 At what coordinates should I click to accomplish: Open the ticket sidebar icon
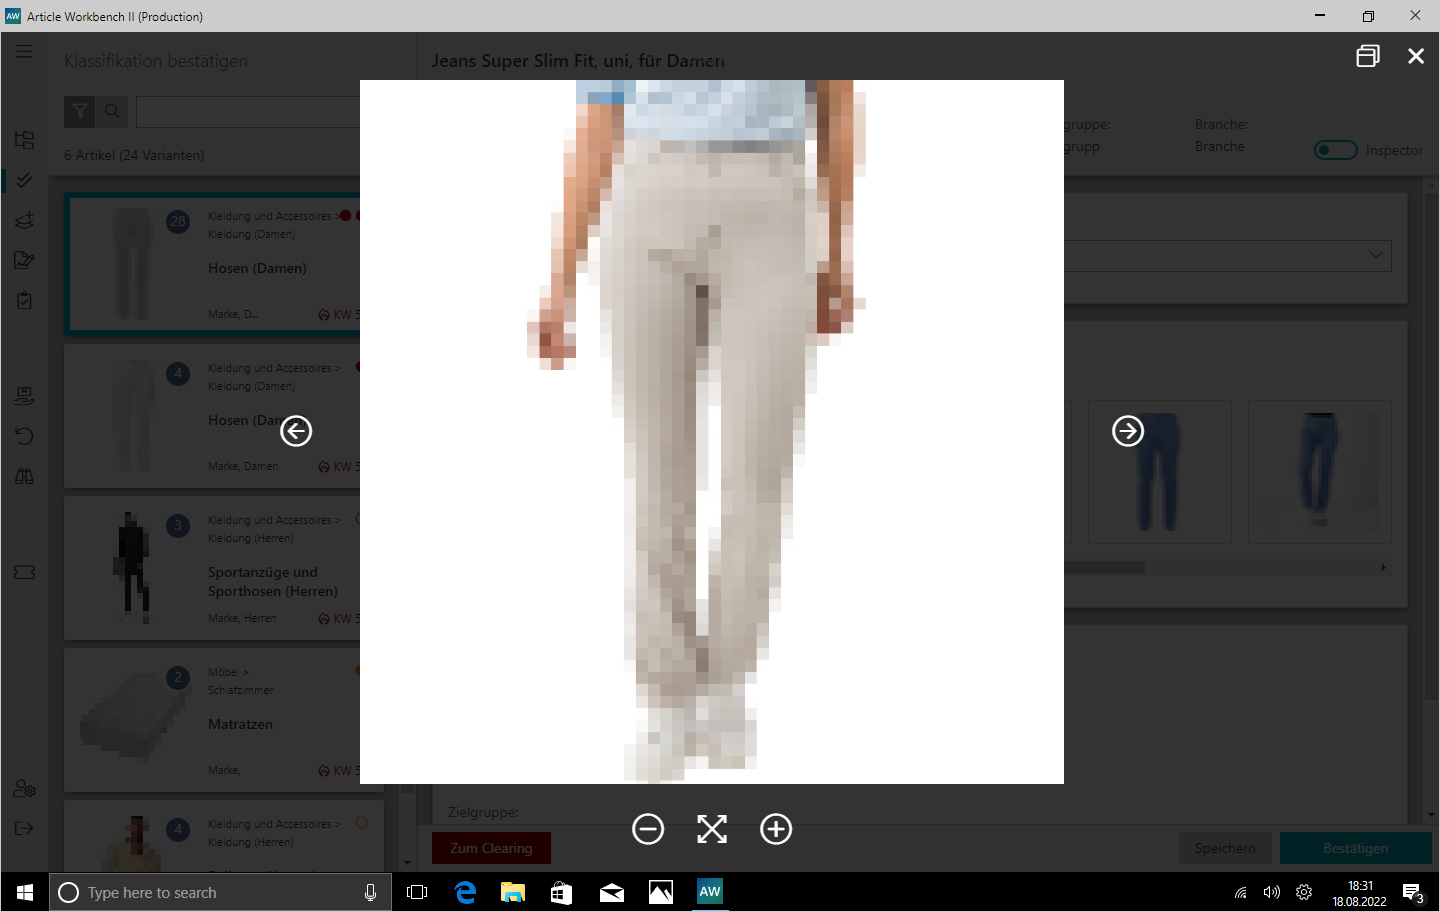pyautogui.click(x=24, y=572)
